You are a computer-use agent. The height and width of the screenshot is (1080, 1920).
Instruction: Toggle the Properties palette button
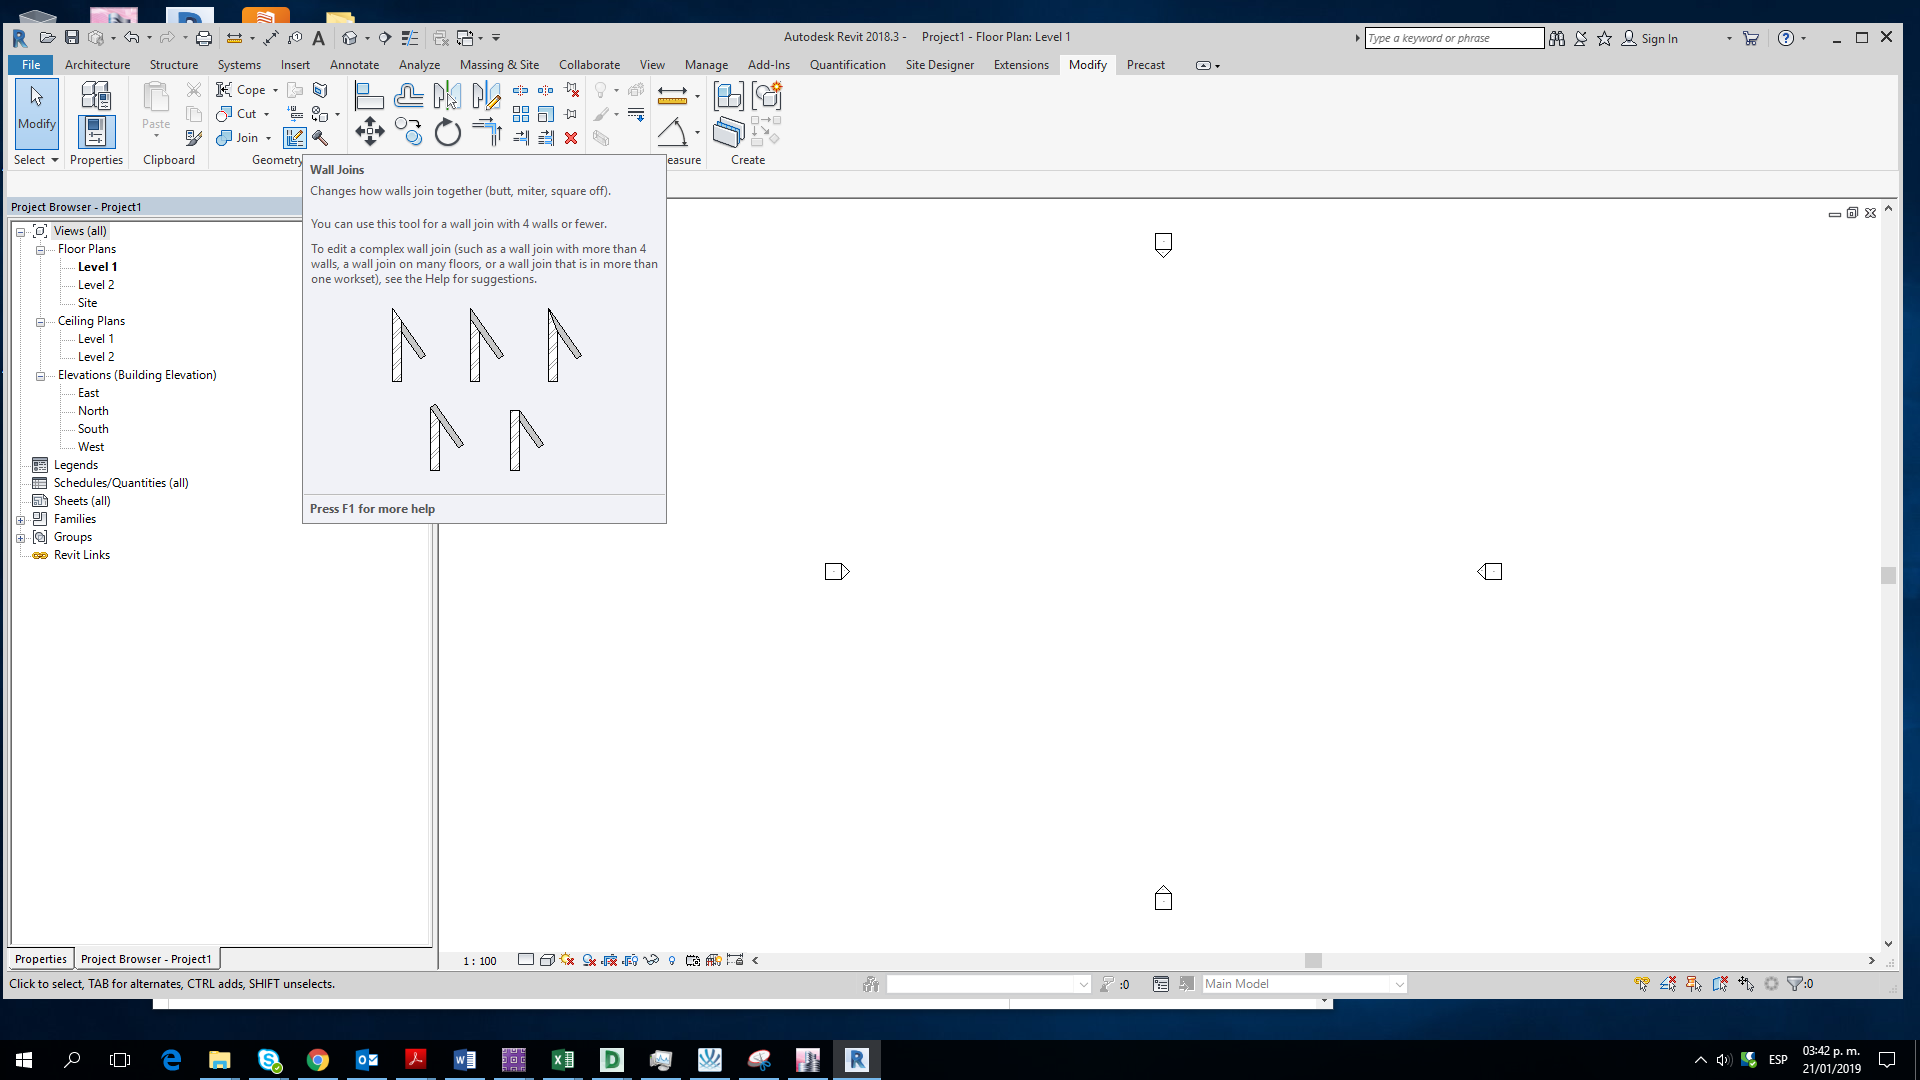coord(96,132)
